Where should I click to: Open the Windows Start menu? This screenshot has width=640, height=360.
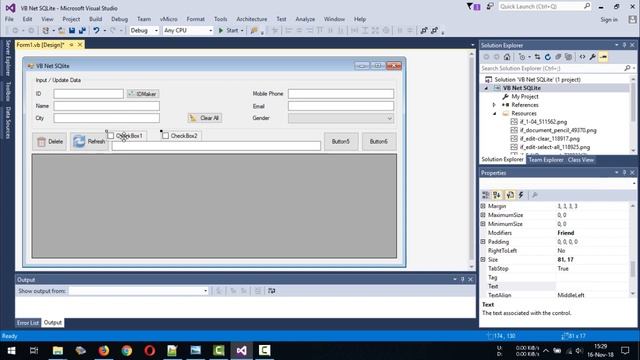pyautogui.click(x=11, y=350)
